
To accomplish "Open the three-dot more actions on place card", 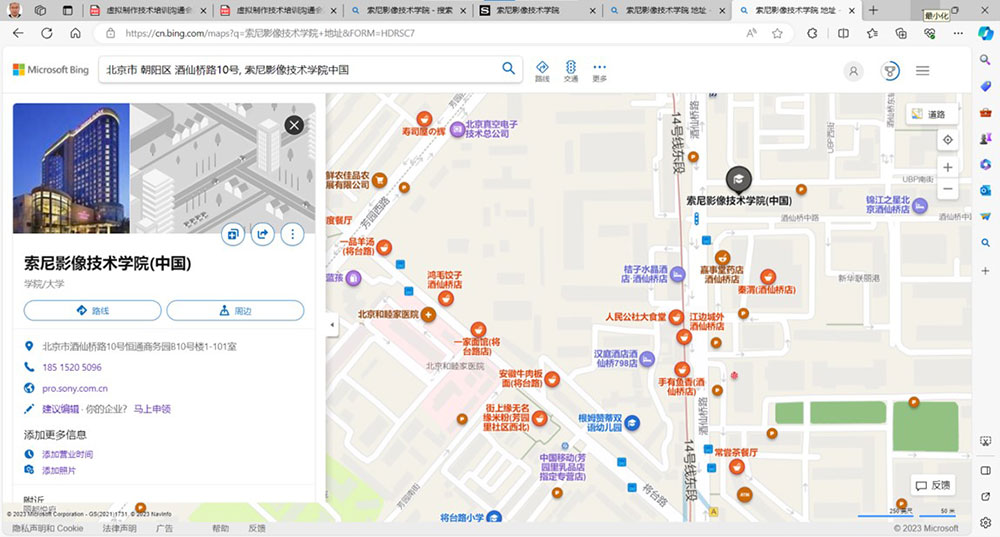I will click(293, 235).
